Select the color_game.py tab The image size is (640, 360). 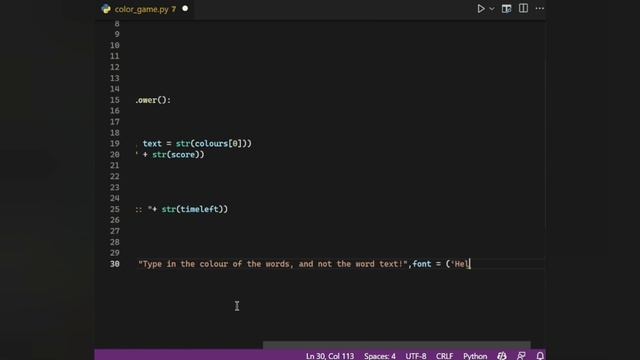pos(145,9)
